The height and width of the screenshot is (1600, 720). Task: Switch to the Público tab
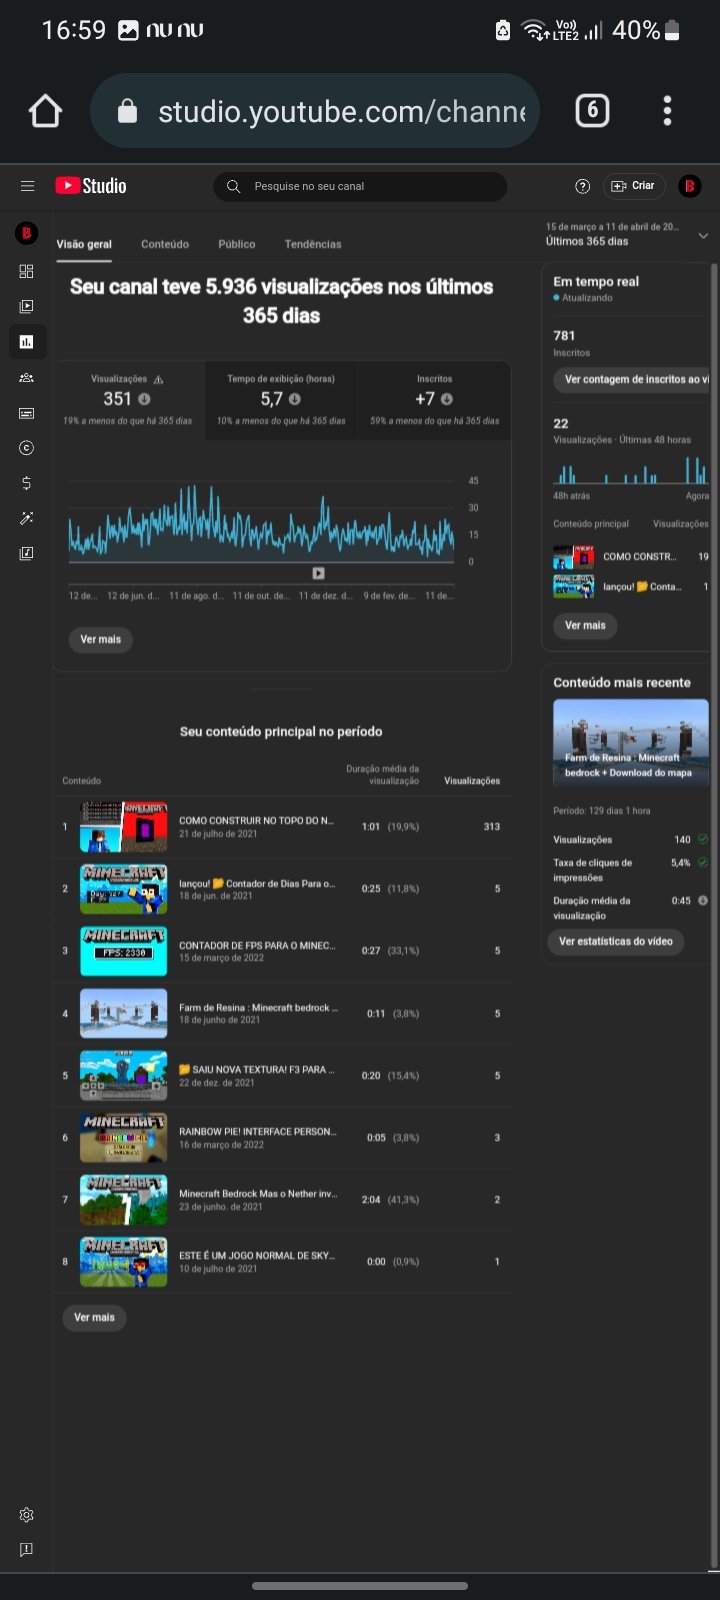(x=237, y=244)
